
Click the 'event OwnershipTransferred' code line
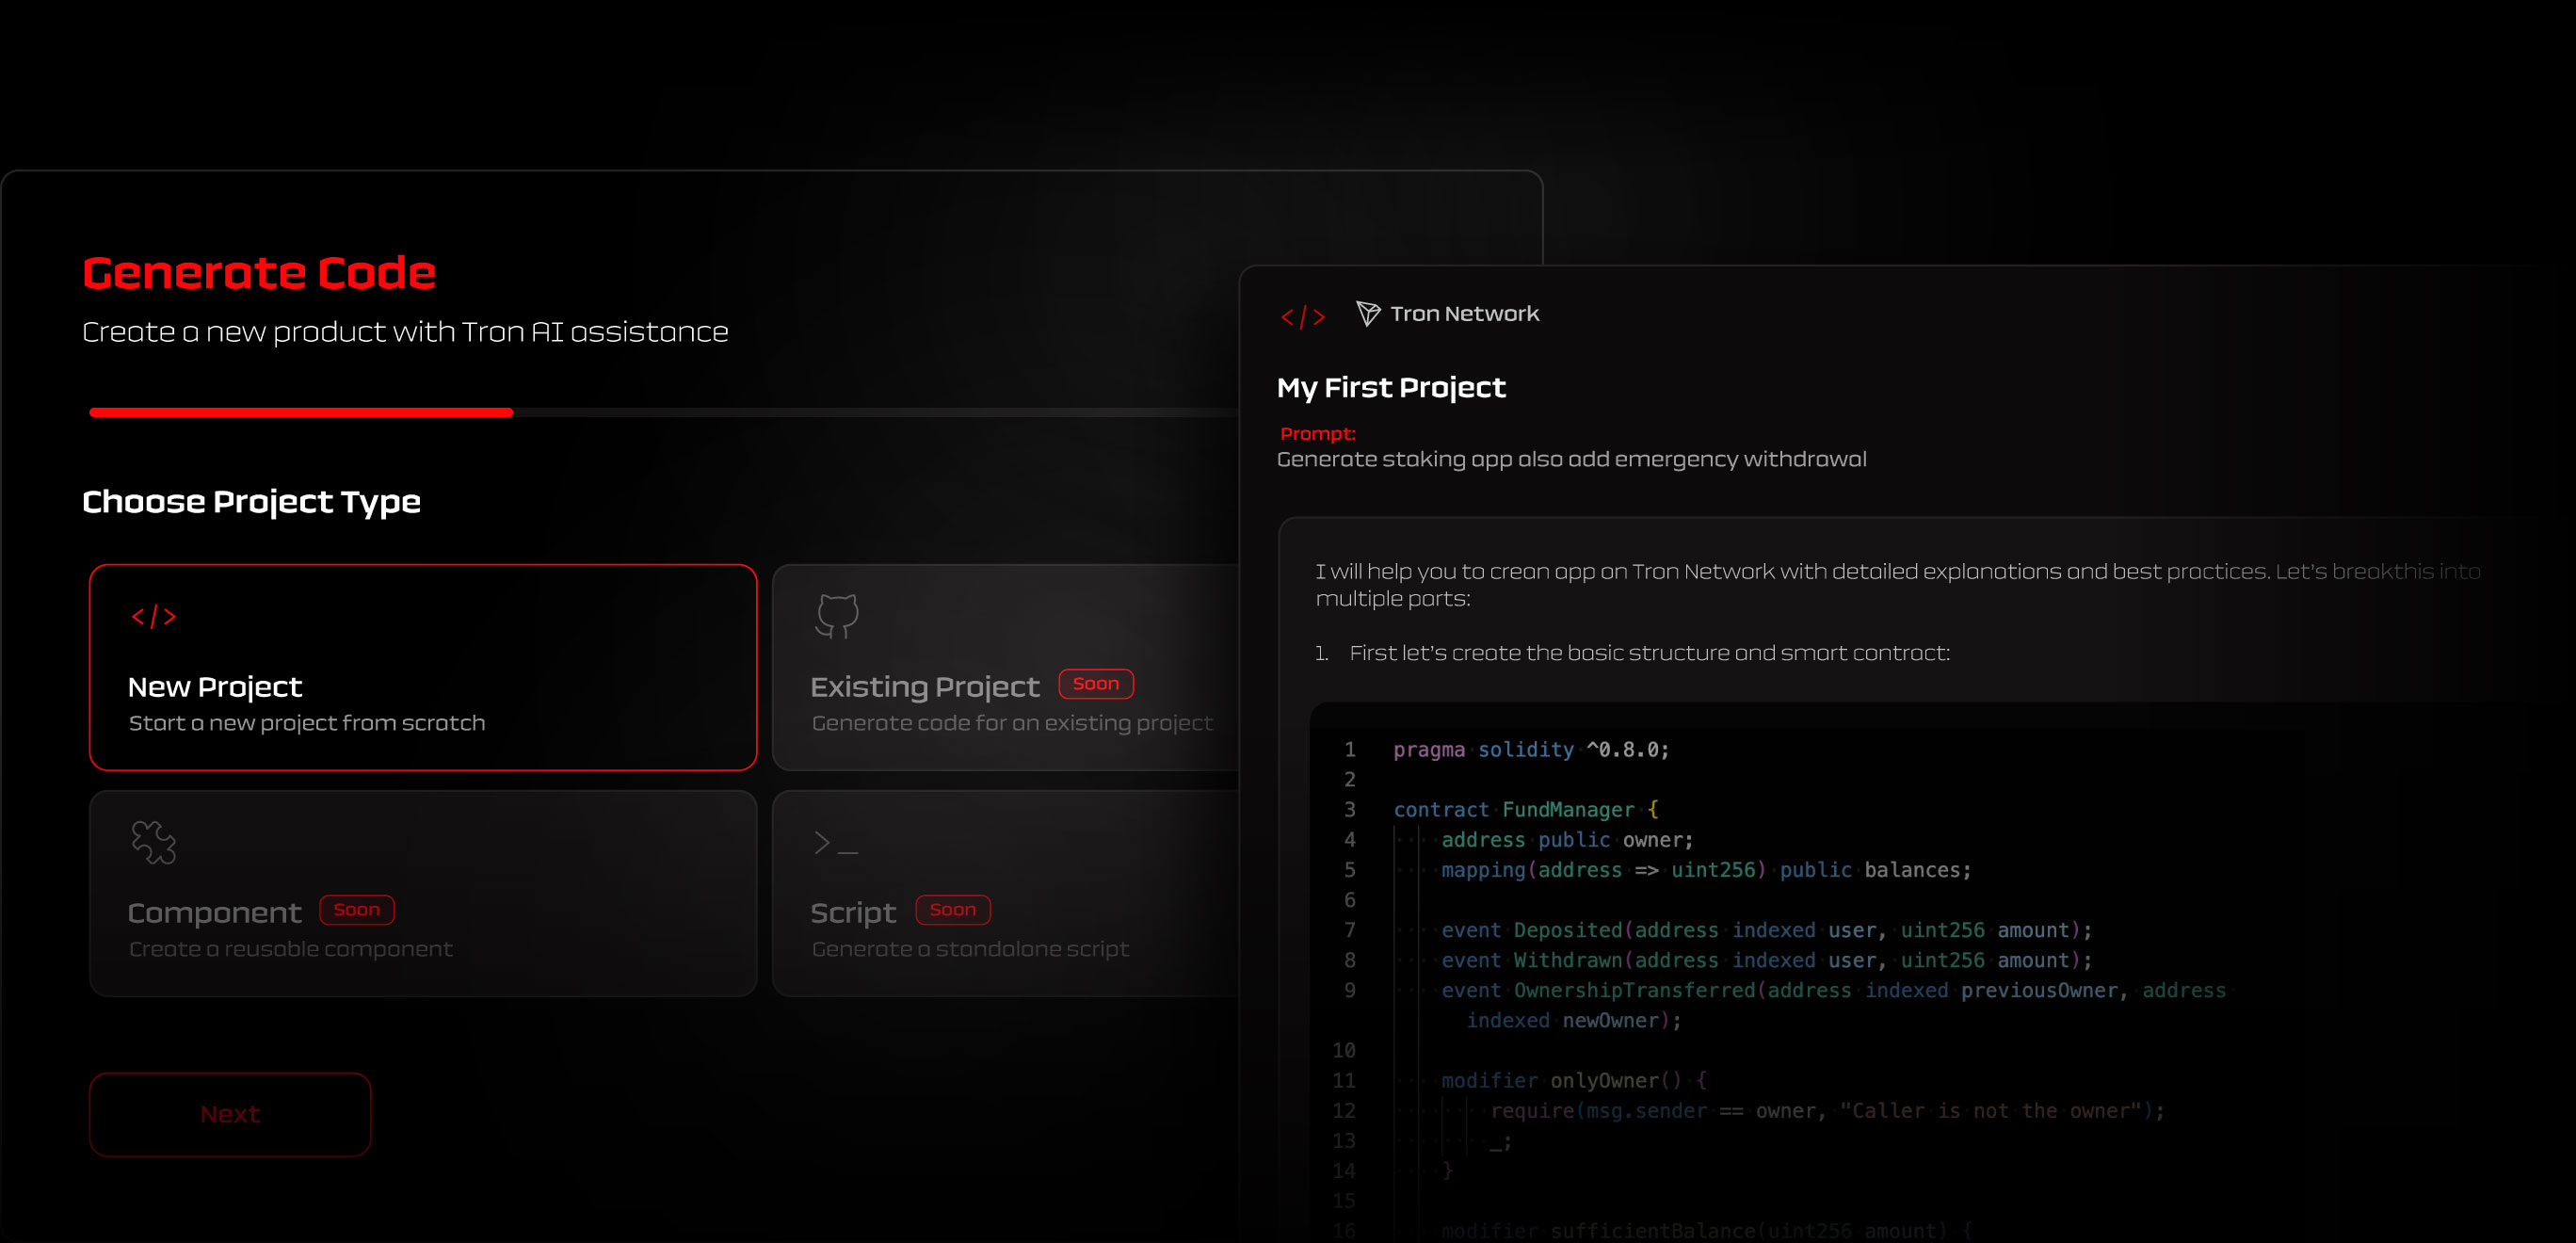1833,1005
